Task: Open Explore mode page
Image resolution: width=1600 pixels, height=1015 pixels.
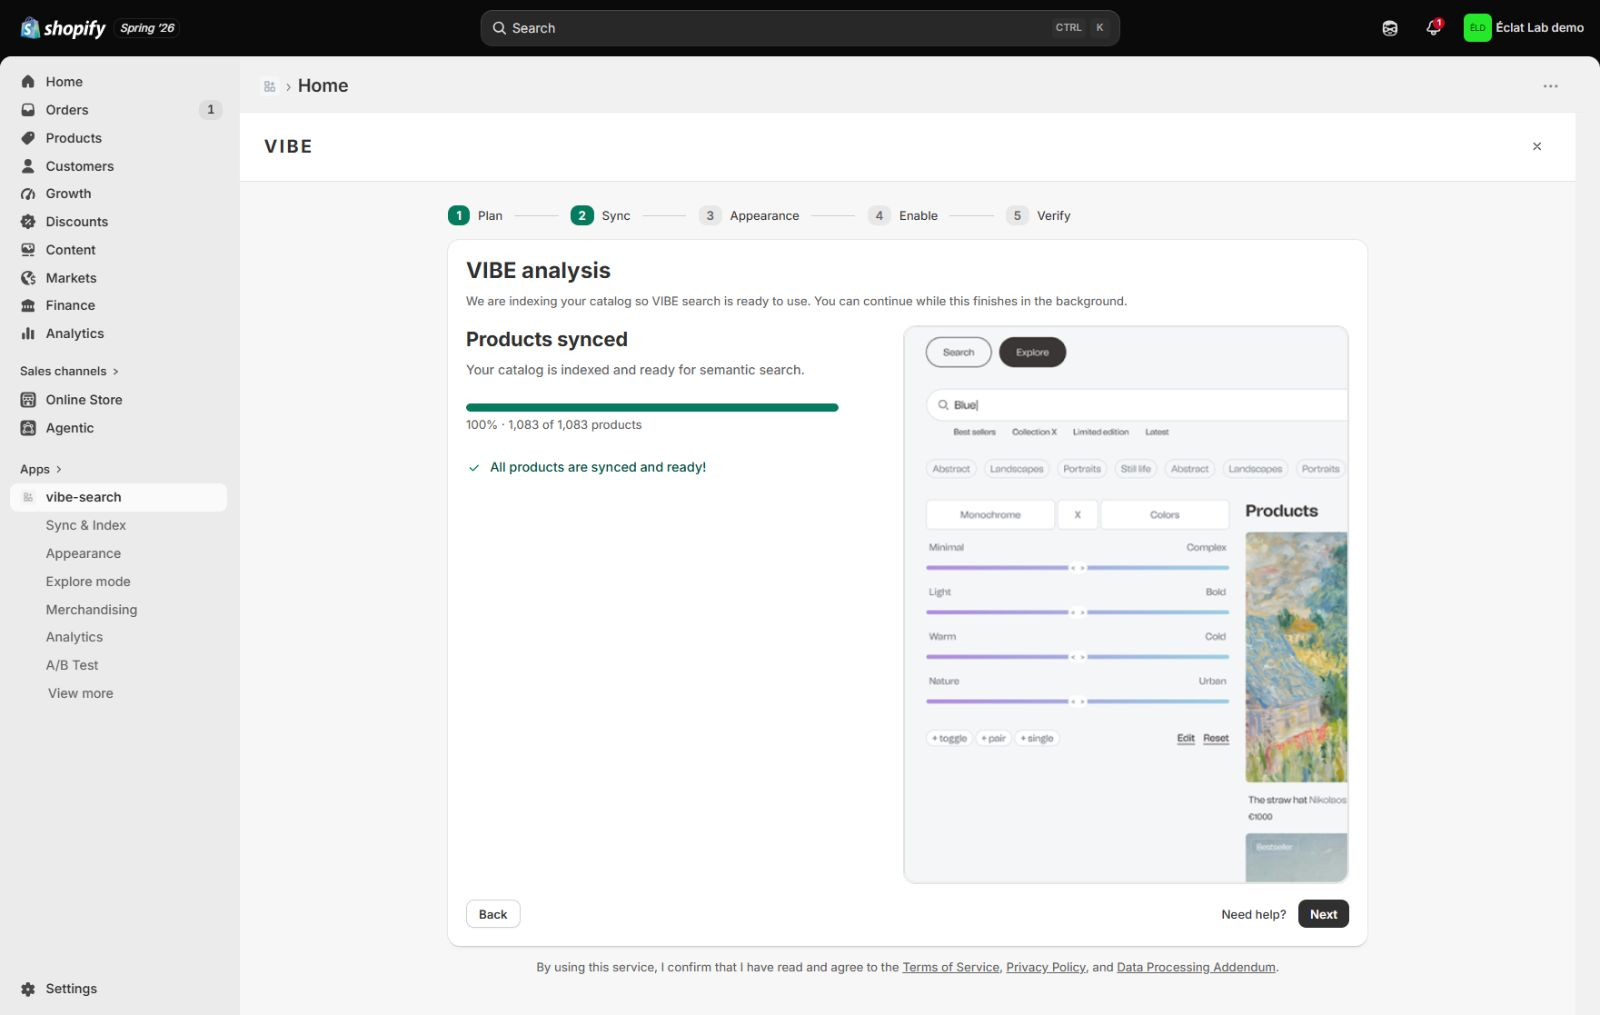Action: (88, 581)
